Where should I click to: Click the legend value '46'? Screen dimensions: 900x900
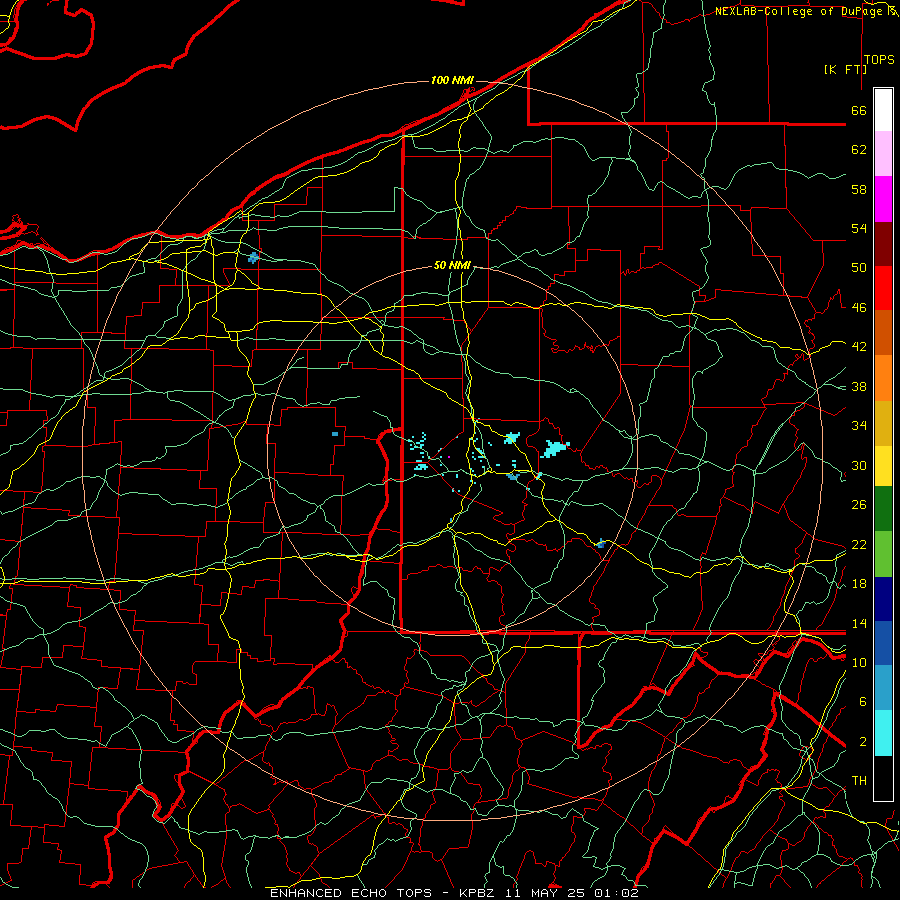(x=859, y=308)
